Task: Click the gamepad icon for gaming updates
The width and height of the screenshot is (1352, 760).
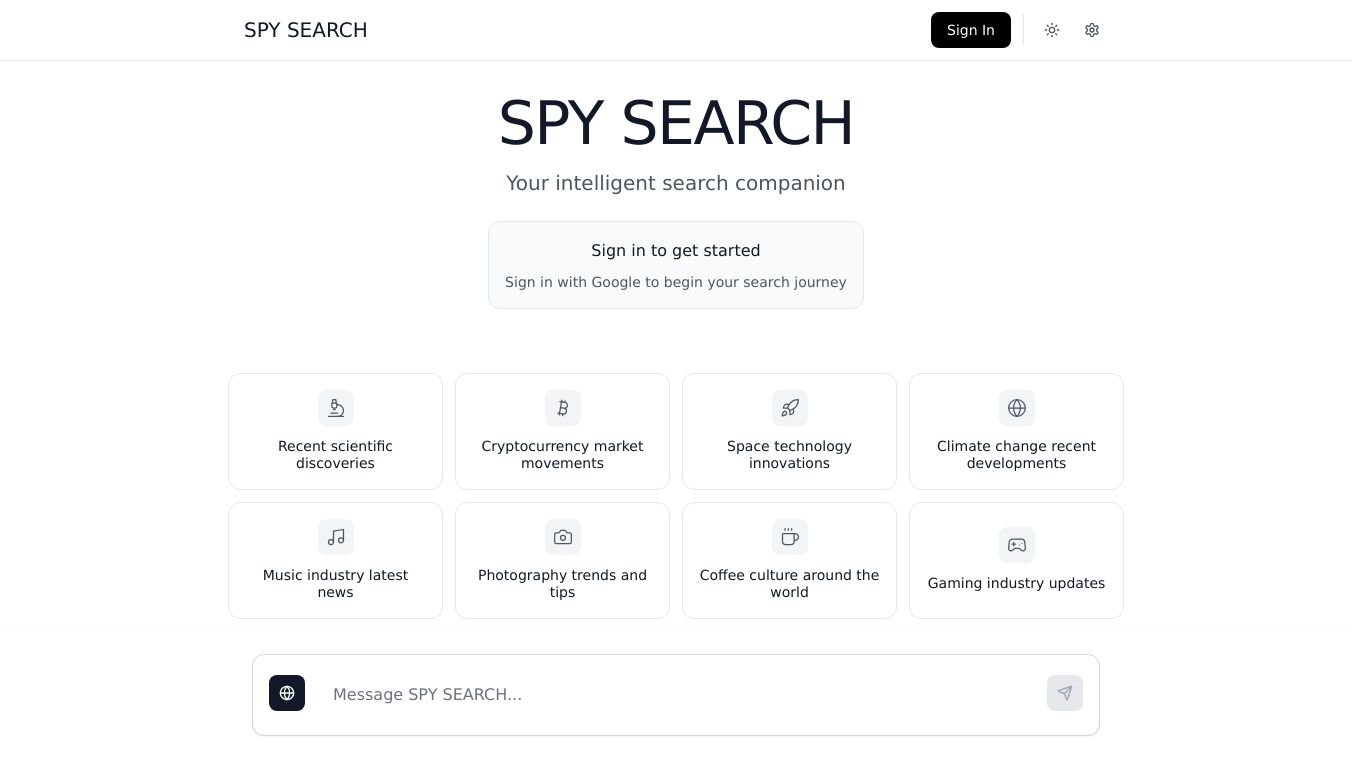Action: [1017, 545]
